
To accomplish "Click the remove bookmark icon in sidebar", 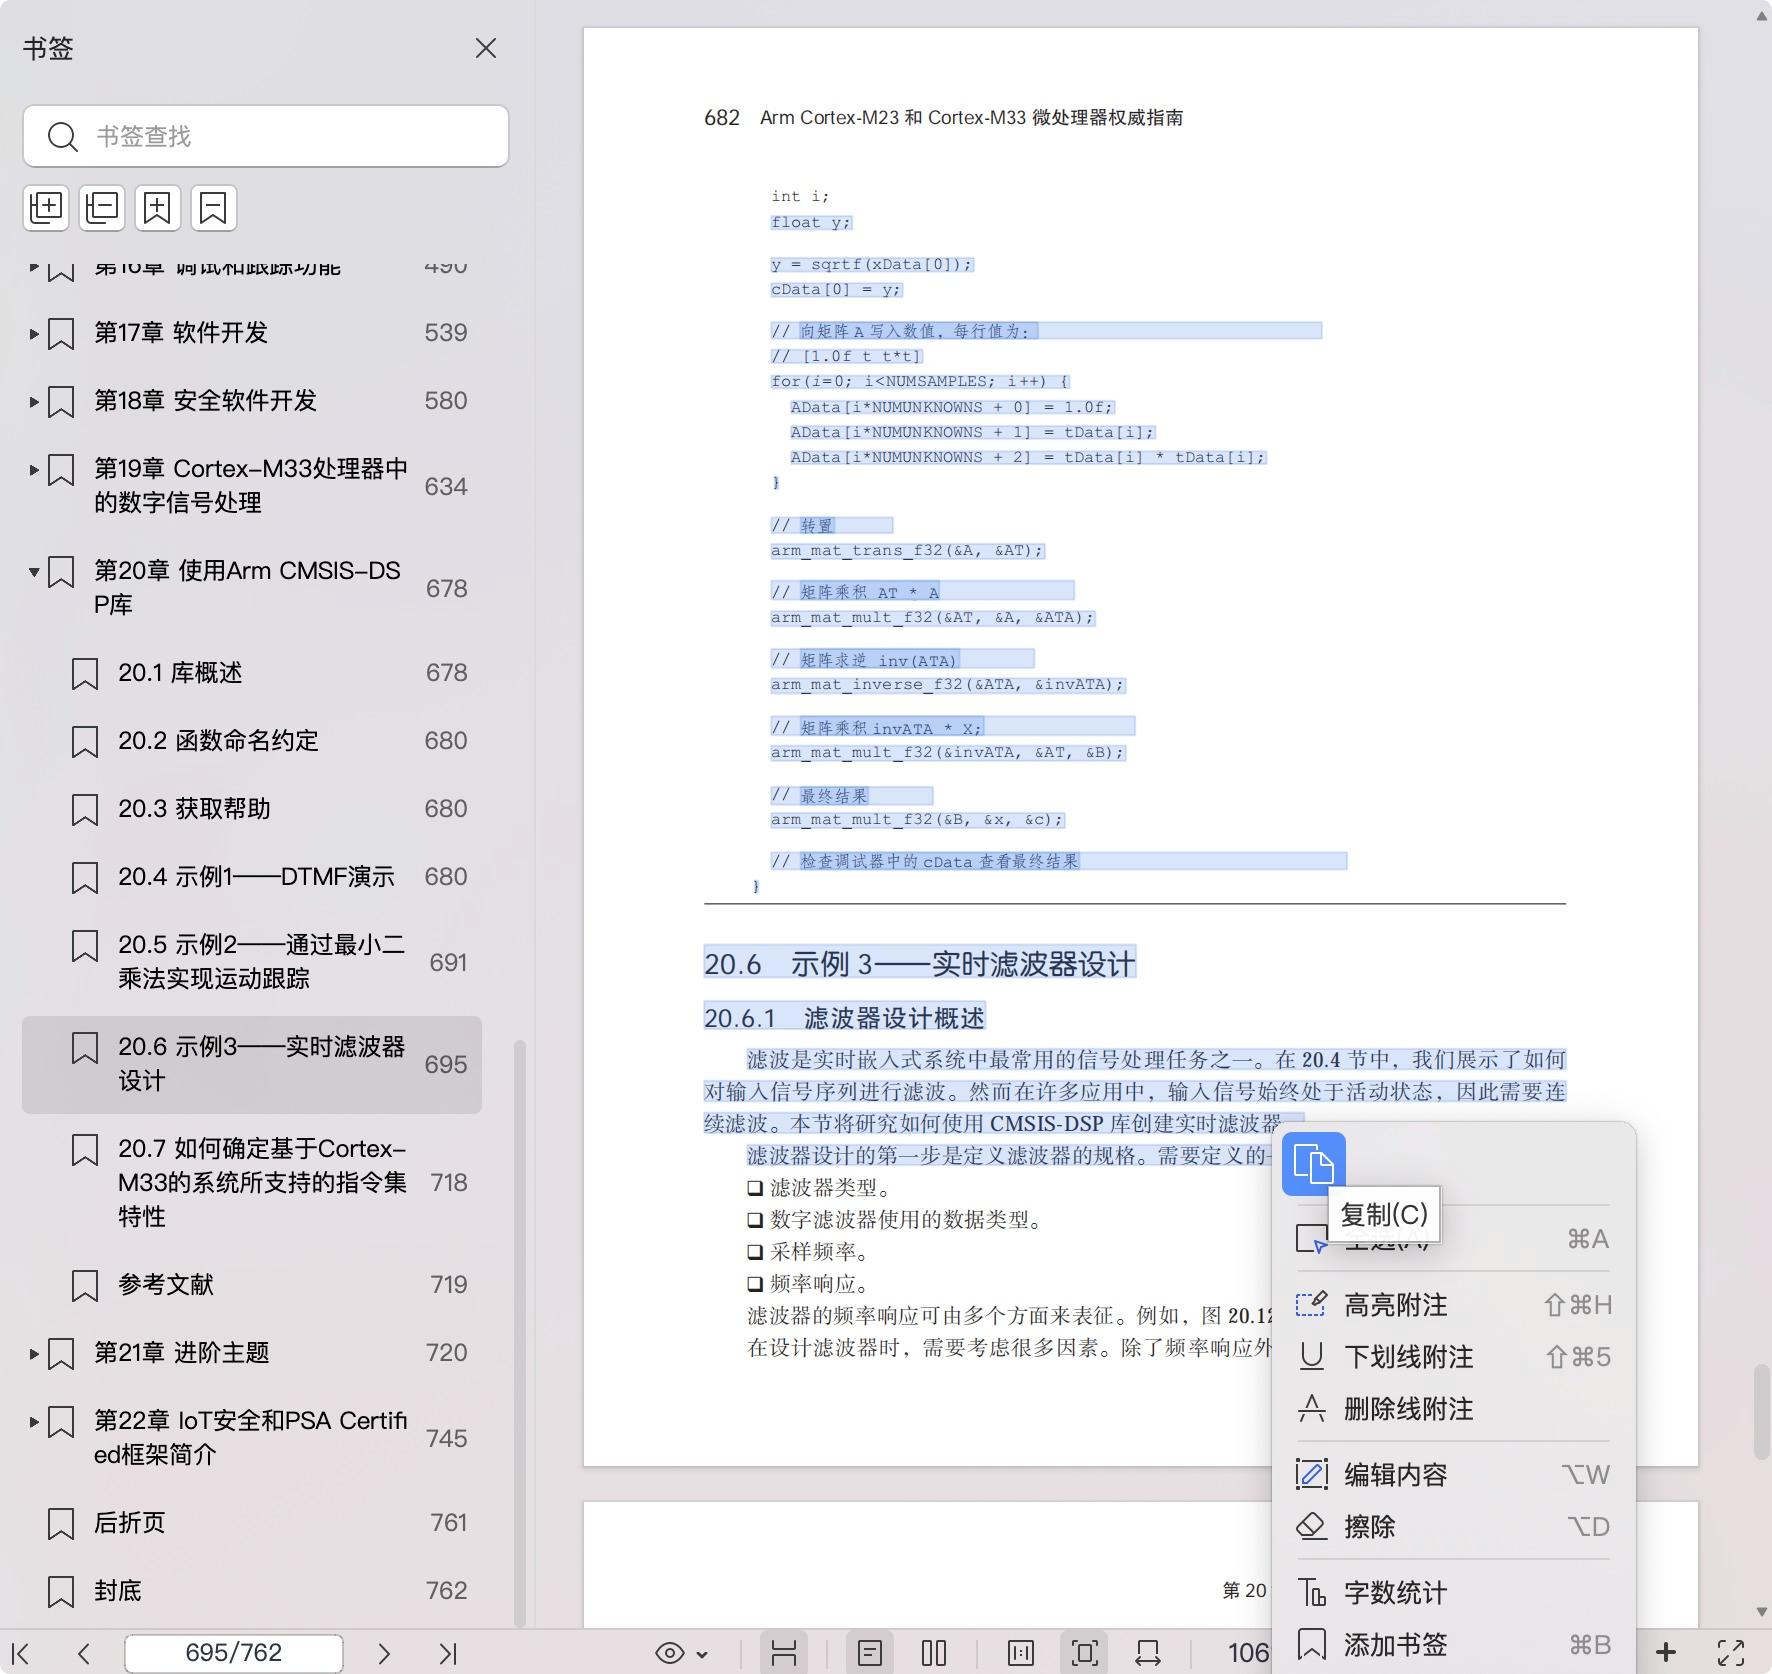I will coord(213,208).
